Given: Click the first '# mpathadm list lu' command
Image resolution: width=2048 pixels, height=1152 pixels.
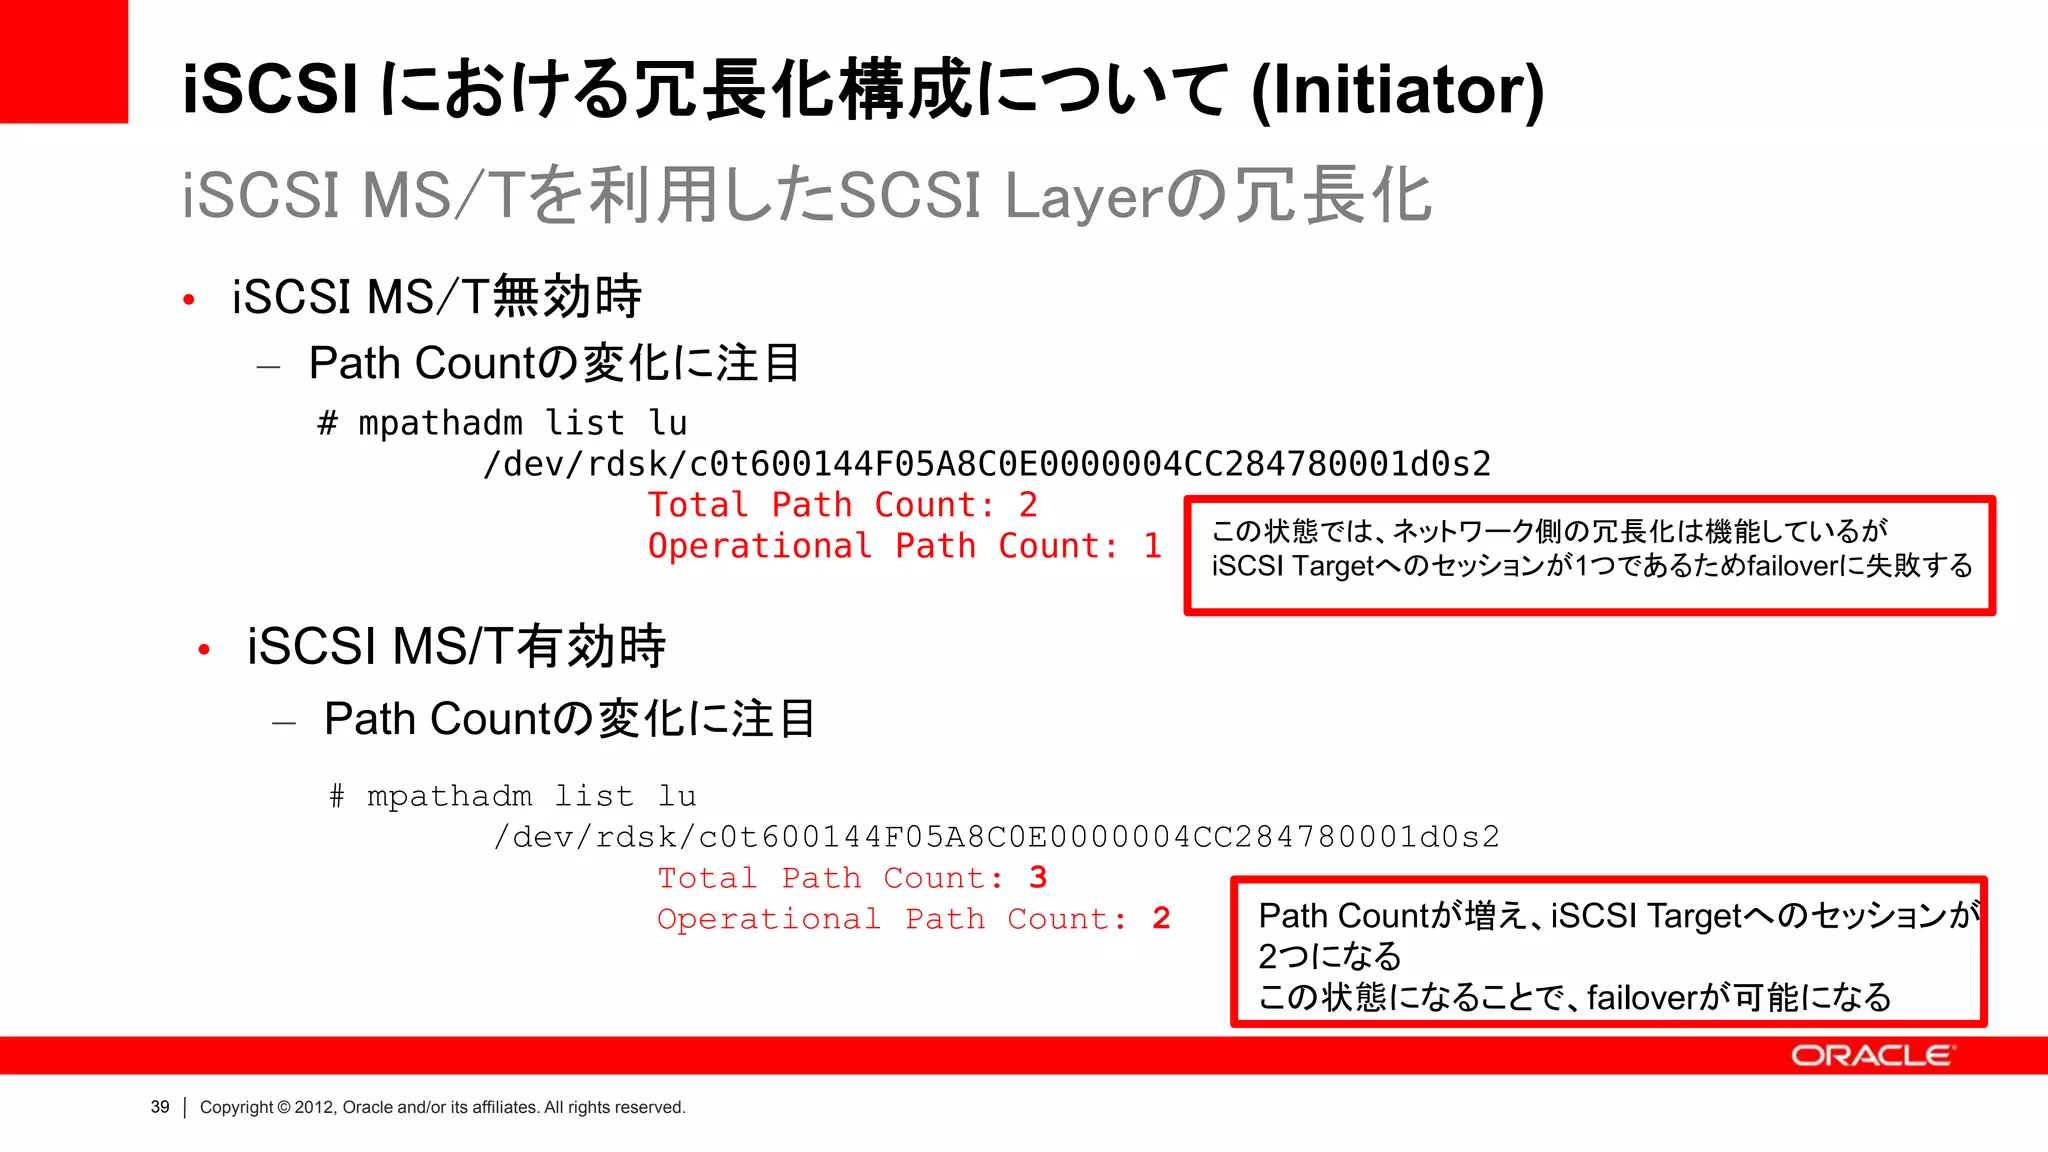Looking at the screenshot, I should (502, 423).
